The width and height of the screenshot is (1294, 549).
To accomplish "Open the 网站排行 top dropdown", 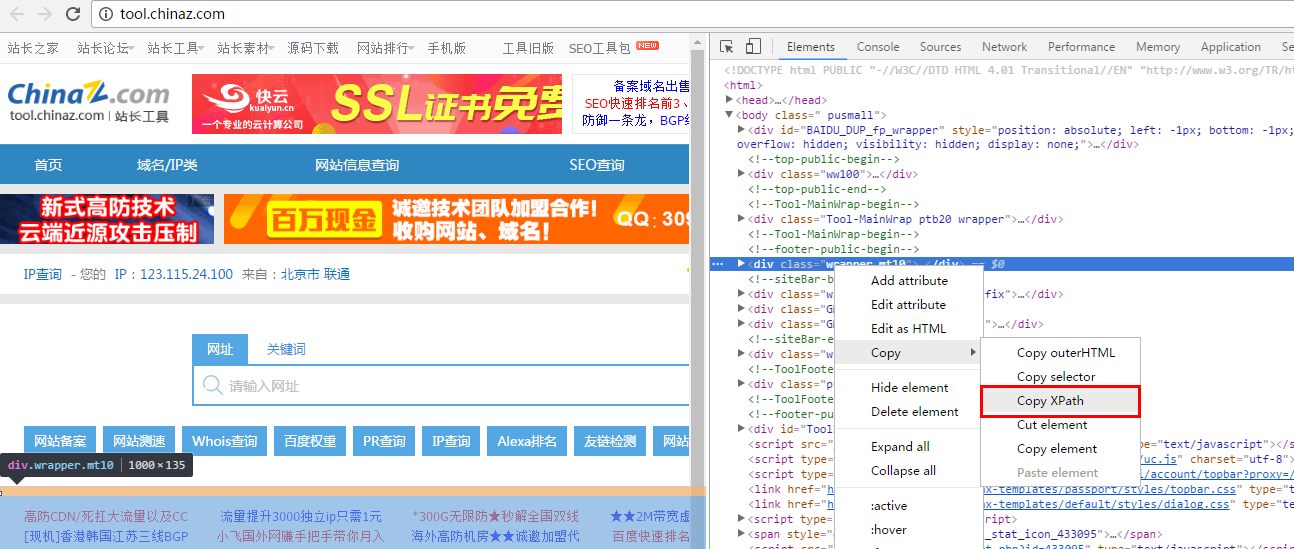I will click(x=386, y=48).
